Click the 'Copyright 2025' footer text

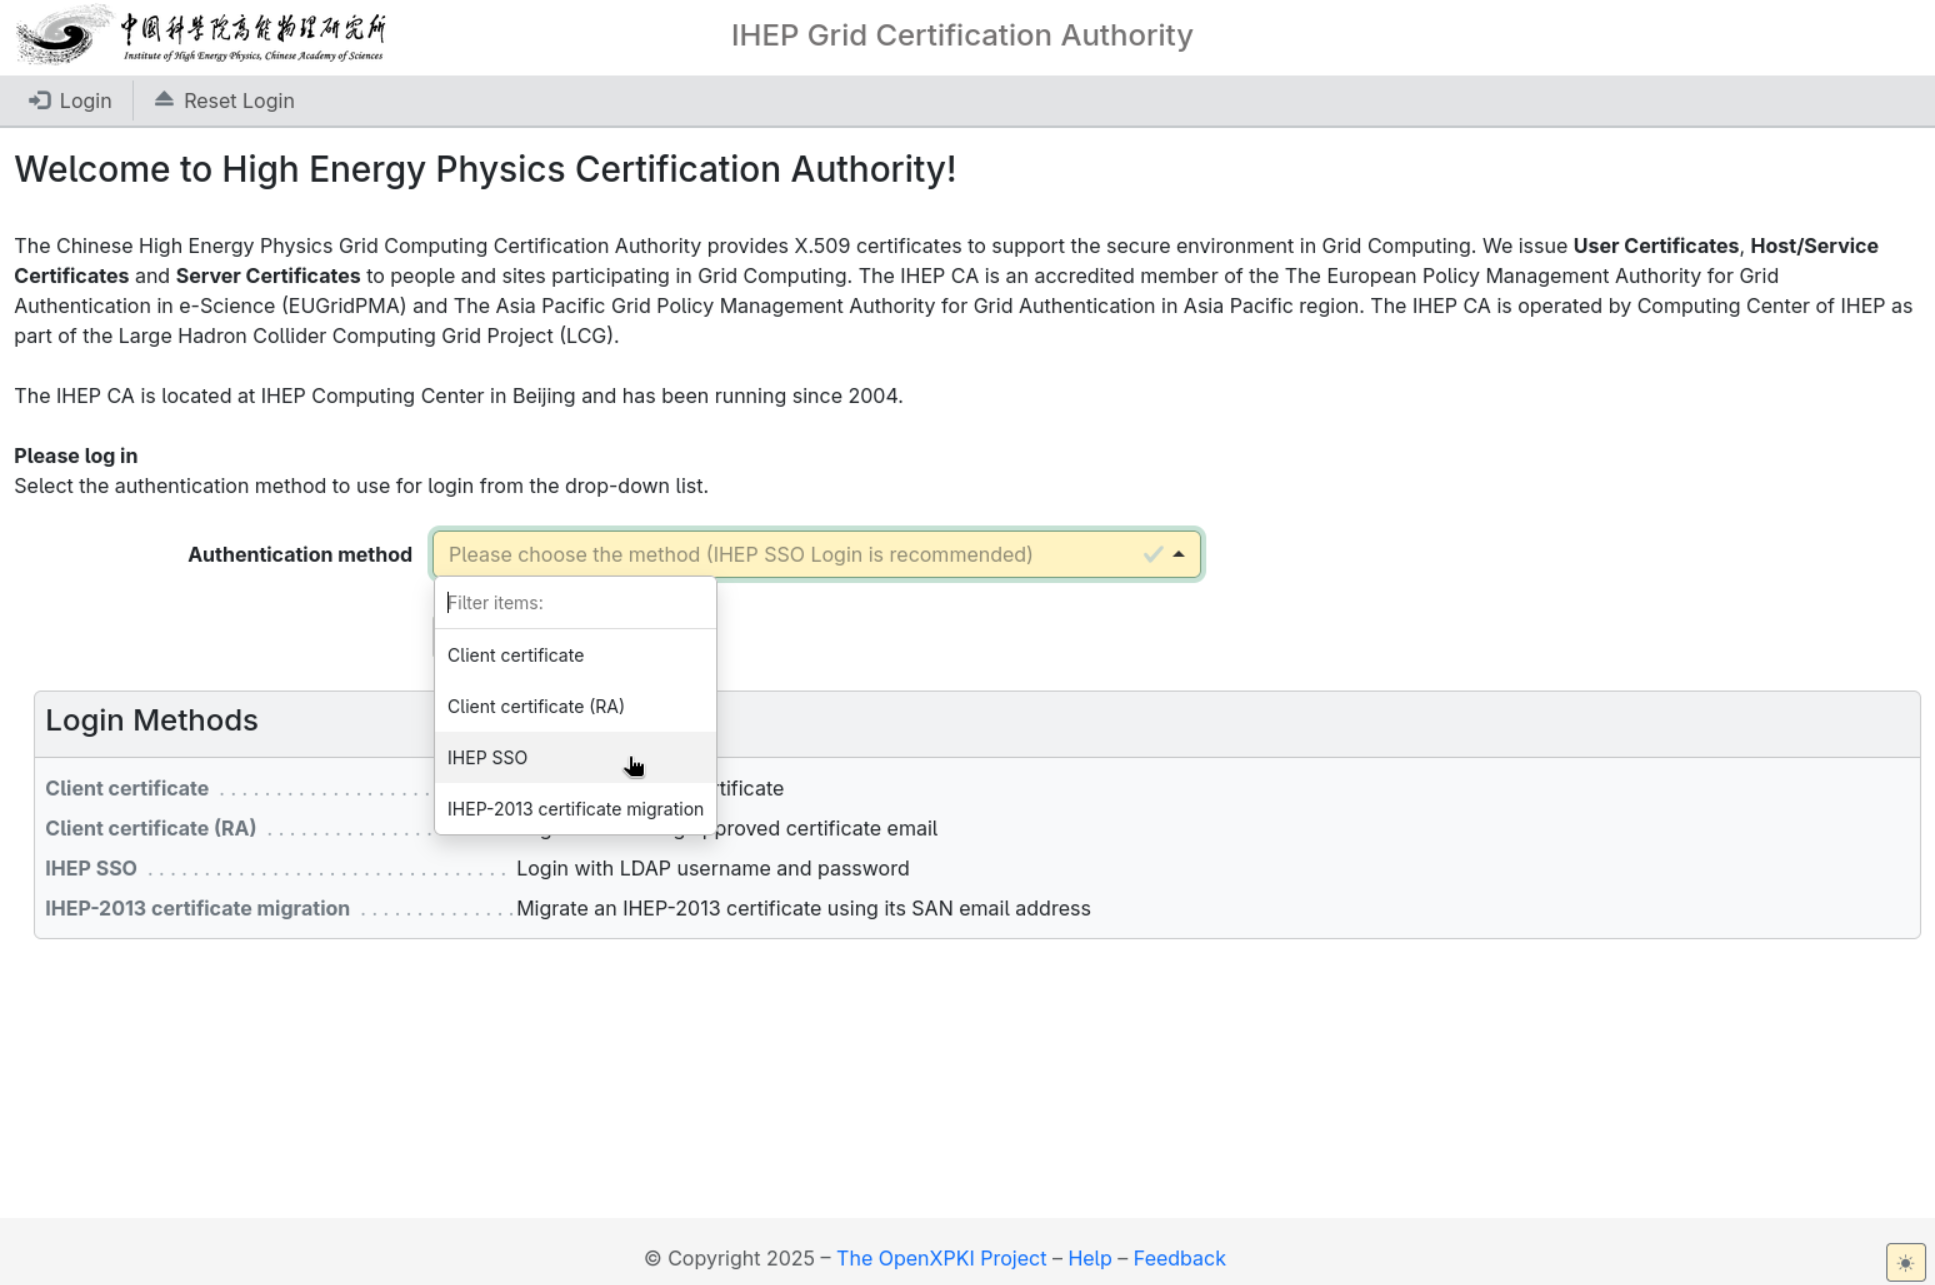coord(729,1258)
